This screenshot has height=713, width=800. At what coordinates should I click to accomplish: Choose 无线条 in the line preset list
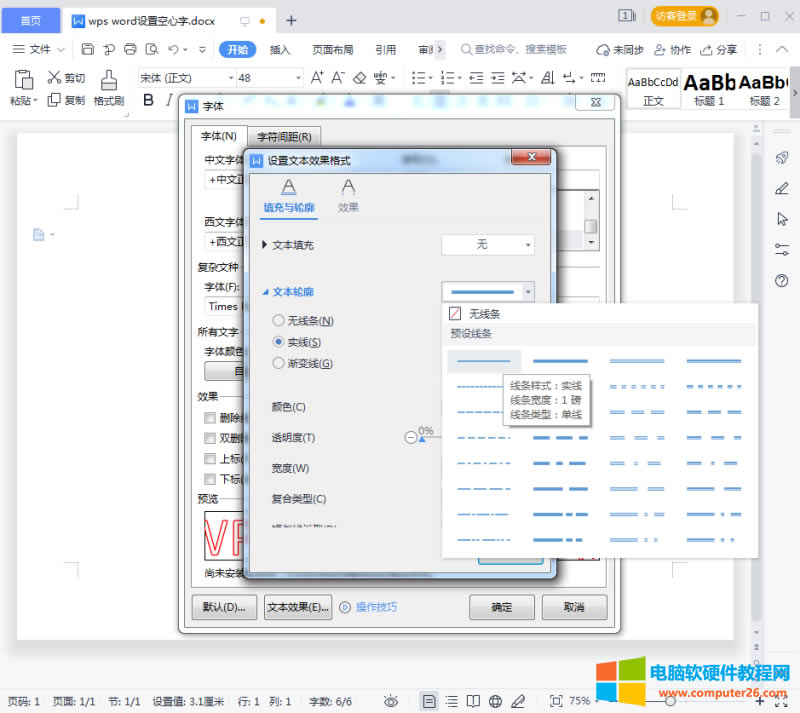coord(484,314)
